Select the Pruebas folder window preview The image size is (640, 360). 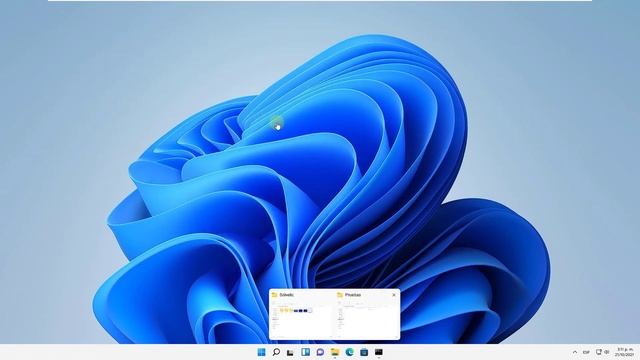[x=367, y=314]
